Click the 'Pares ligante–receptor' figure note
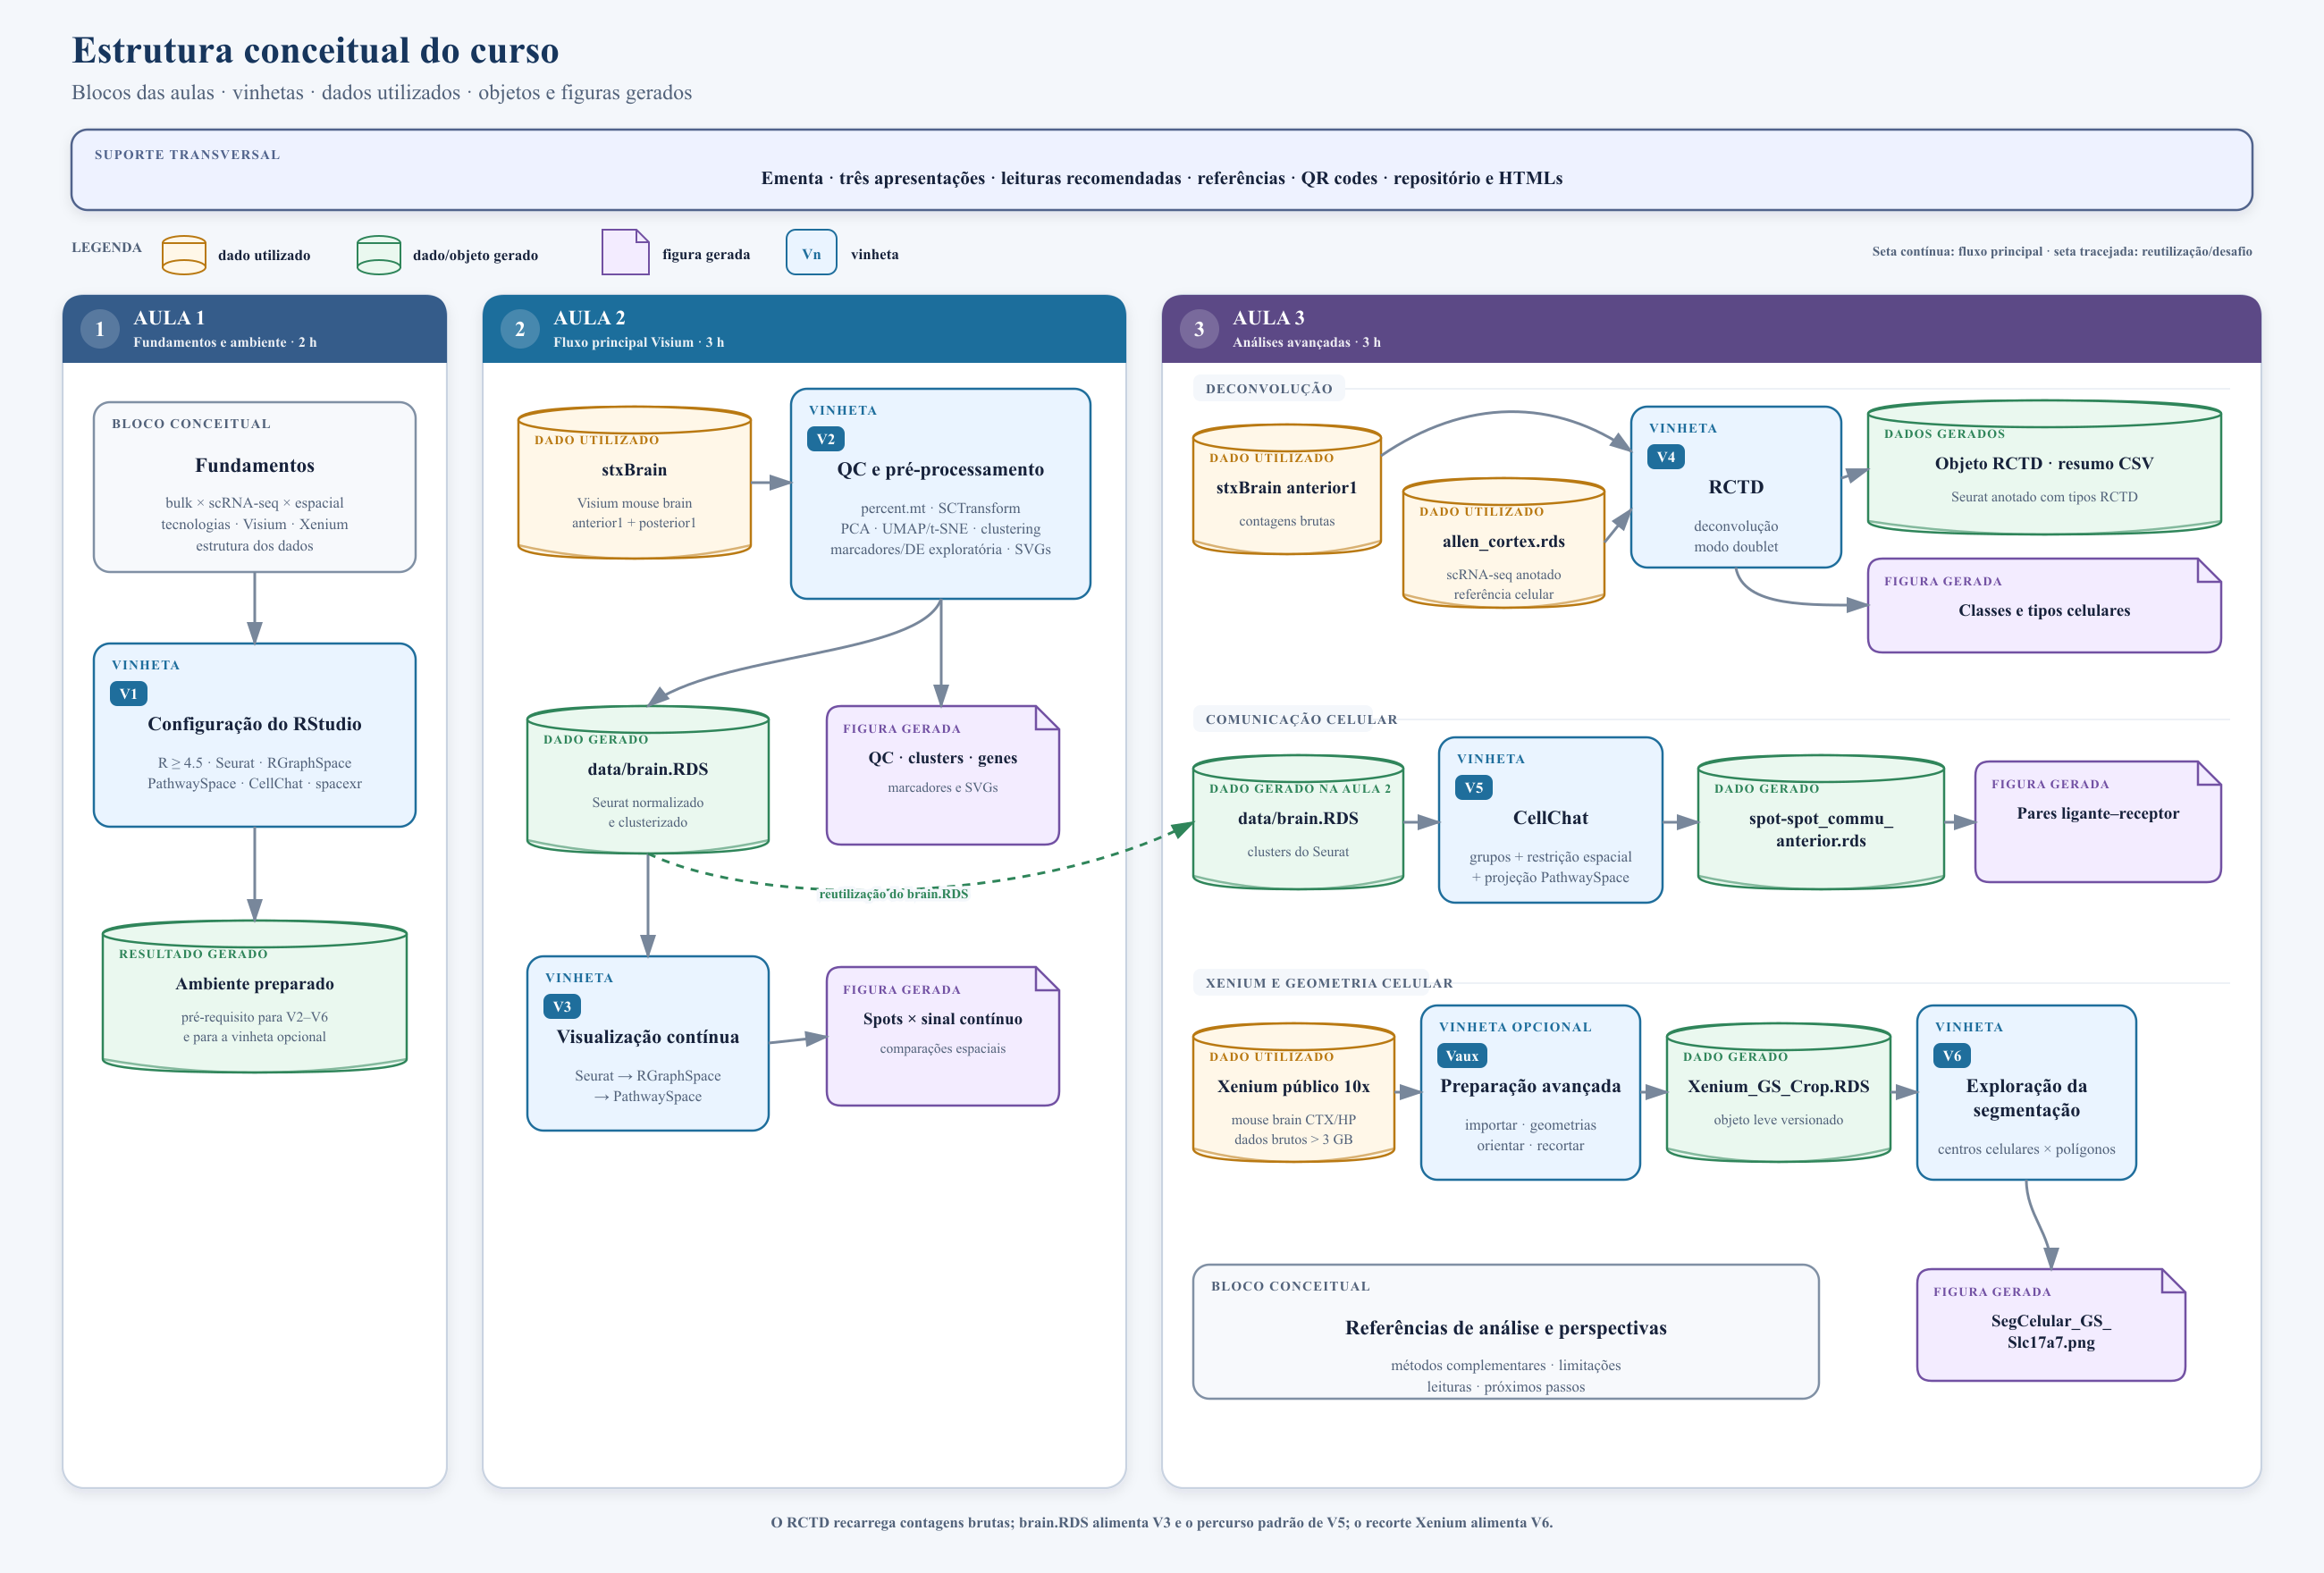 click(x=2097, y=821)
